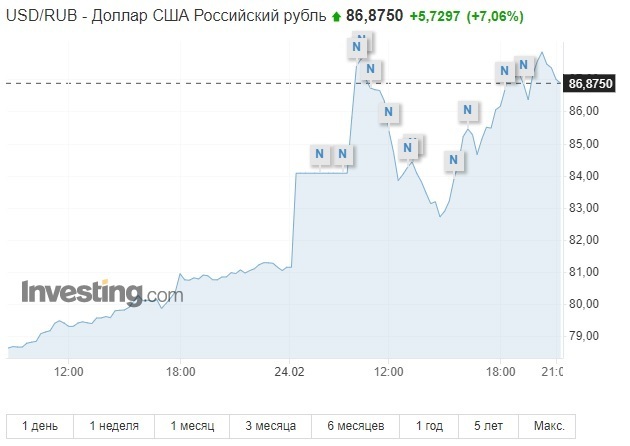Select the news marker at the 18:00 rally

tap(504, 71)
